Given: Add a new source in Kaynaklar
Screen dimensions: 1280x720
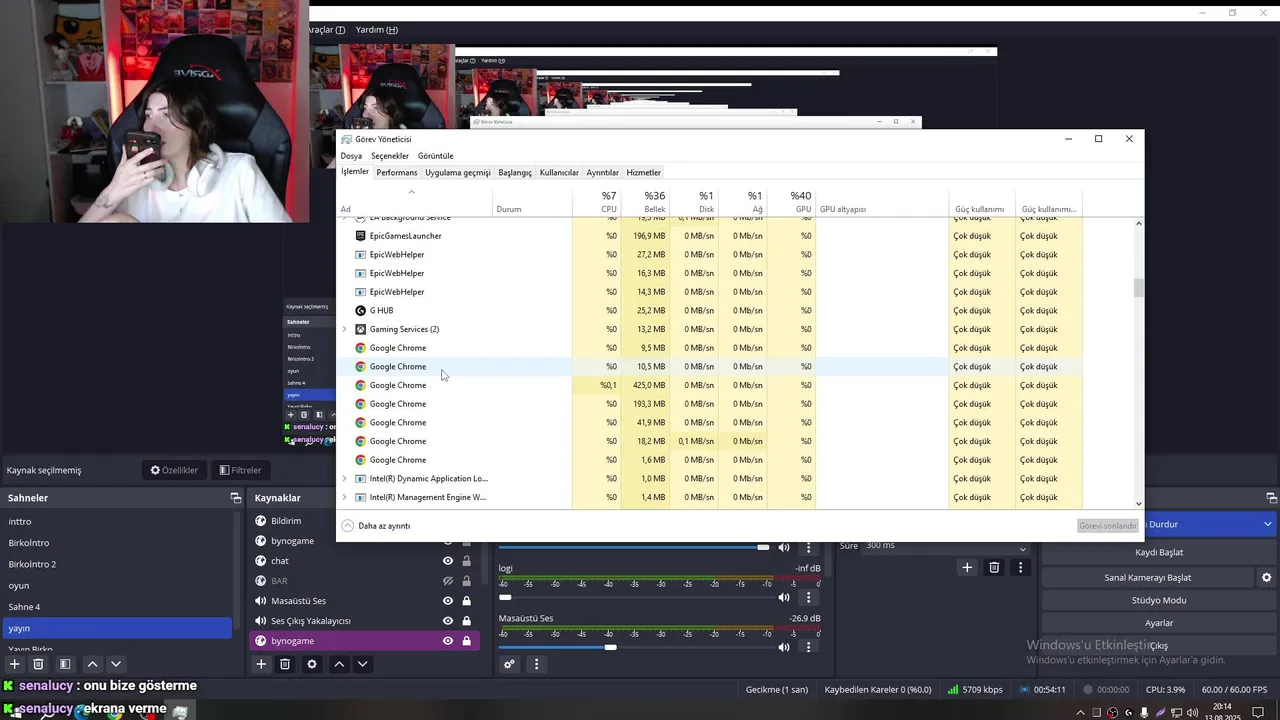Looking at the screenshot, I should tap(261, 664).
